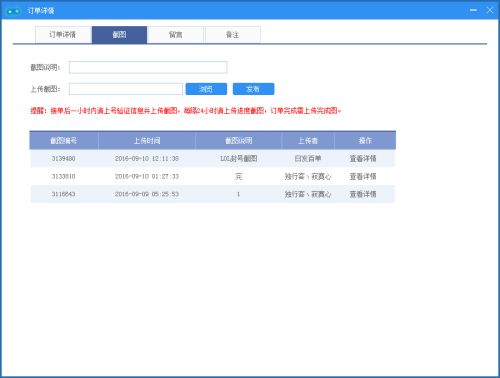Click the 上传时间 column header
The height and width of the screenshot is (378, 500).
[x=147, y=140]
